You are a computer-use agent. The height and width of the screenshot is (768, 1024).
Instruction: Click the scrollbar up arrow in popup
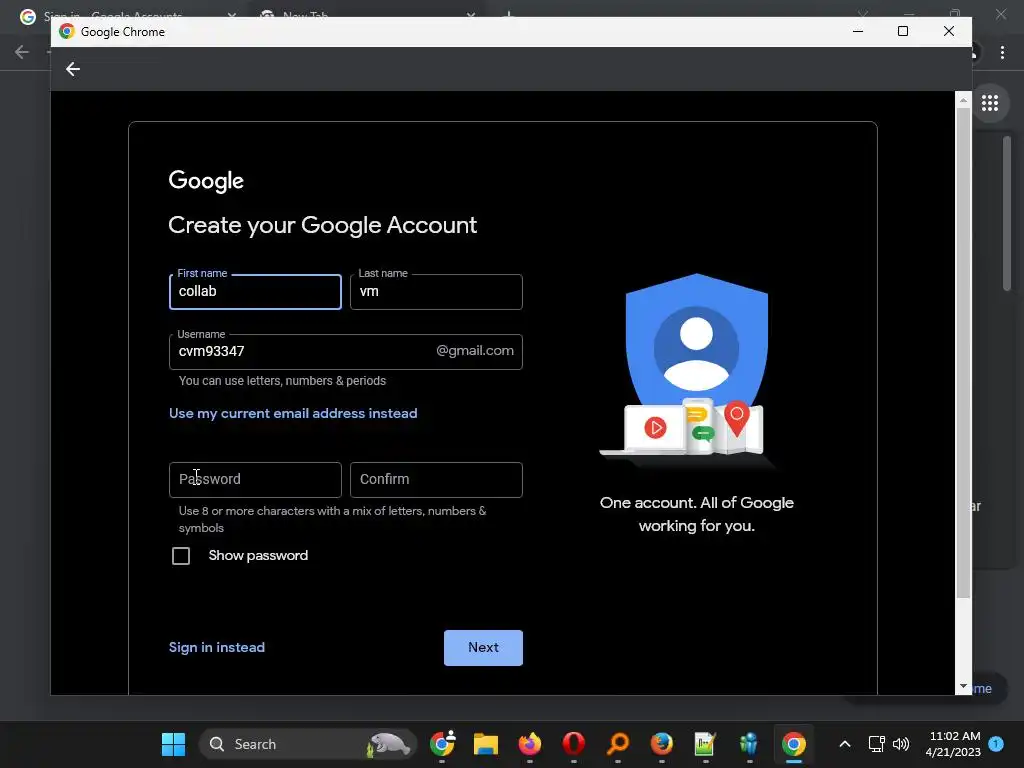(963, 100)
